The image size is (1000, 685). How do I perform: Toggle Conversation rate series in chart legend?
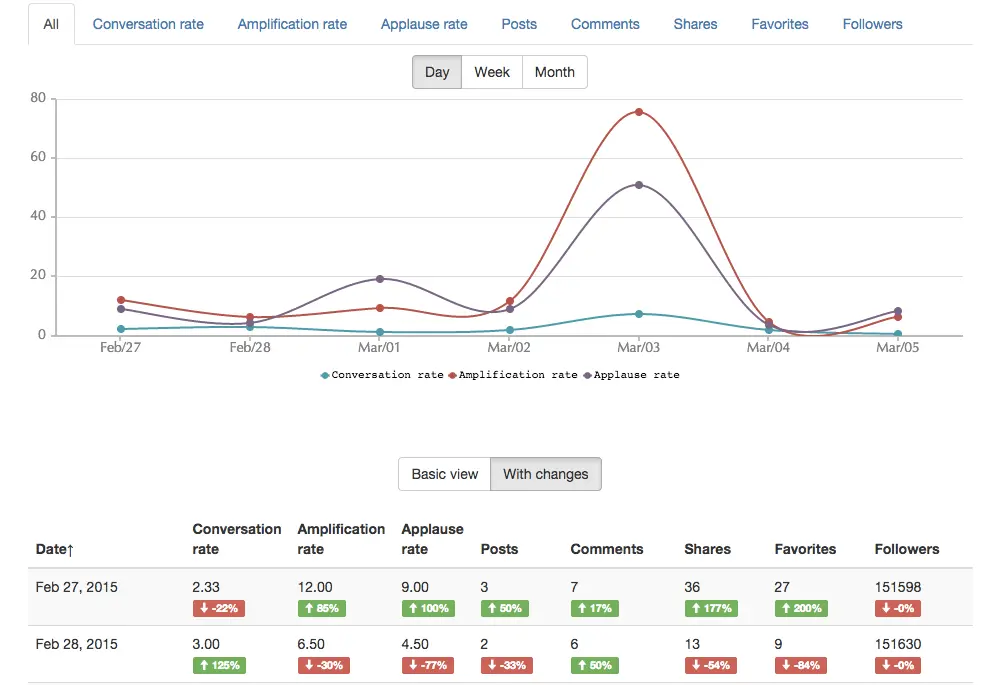(x=382, y=375)
